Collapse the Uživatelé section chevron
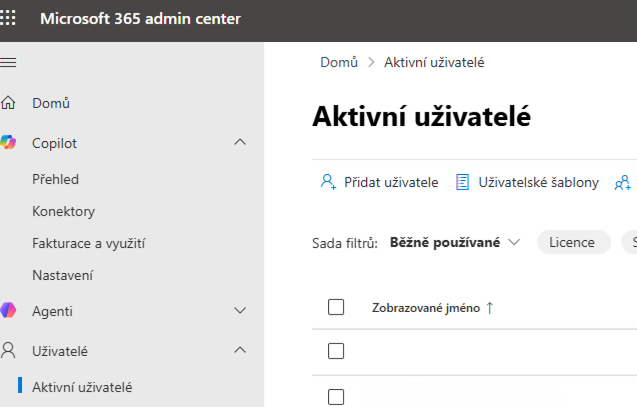 pyautogui.click(x=240, y=350)
